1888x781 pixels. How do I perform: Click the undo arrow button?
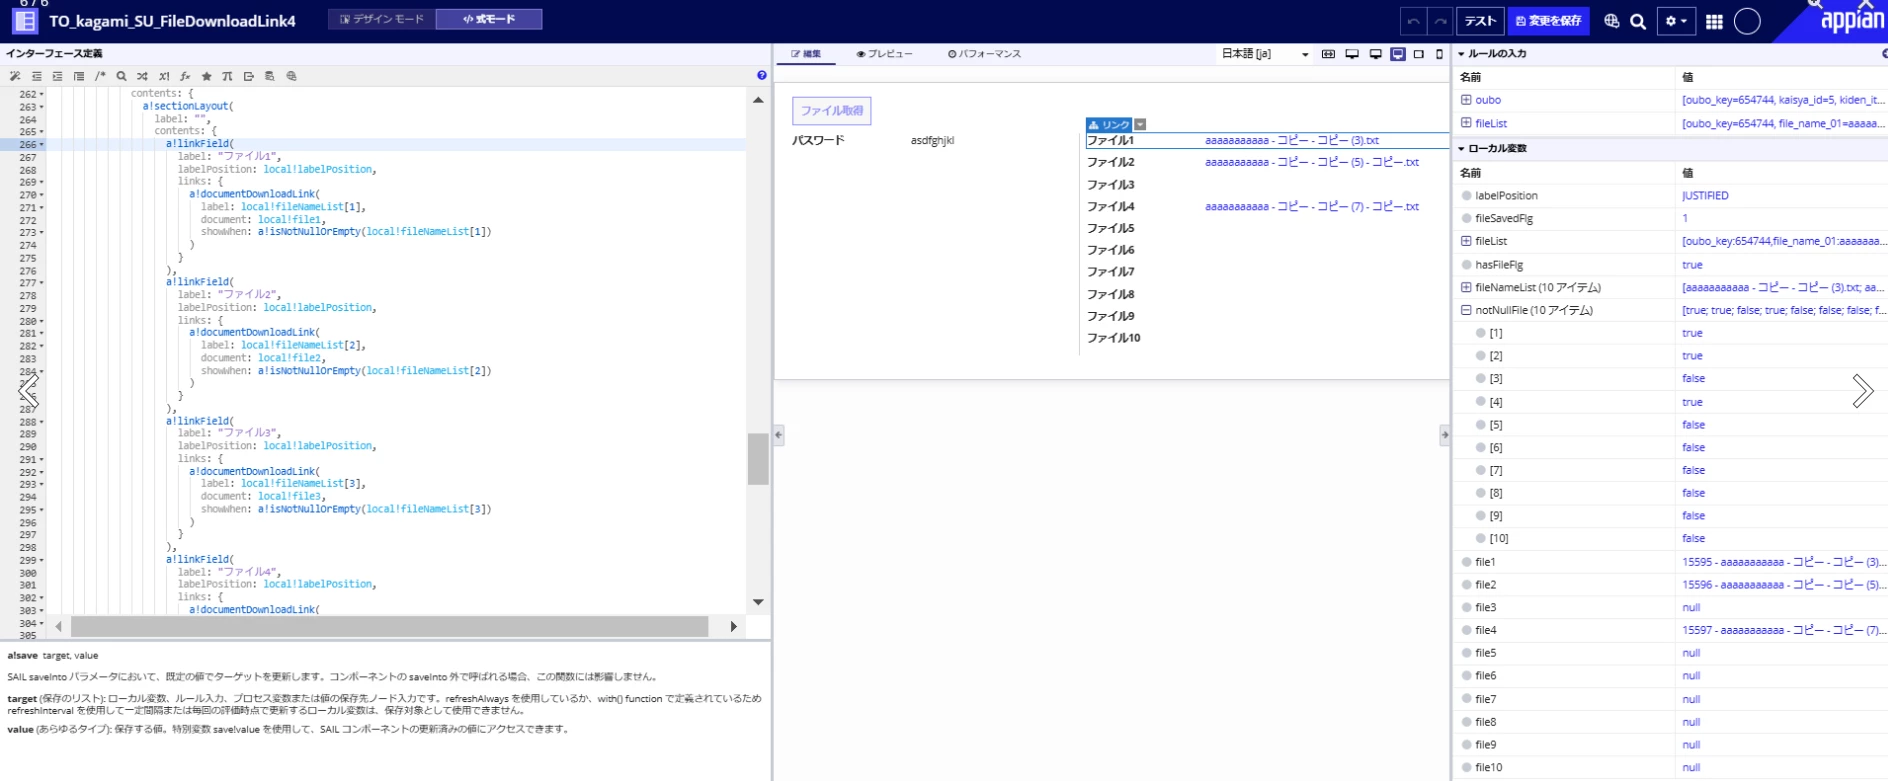coord(1413,21)
